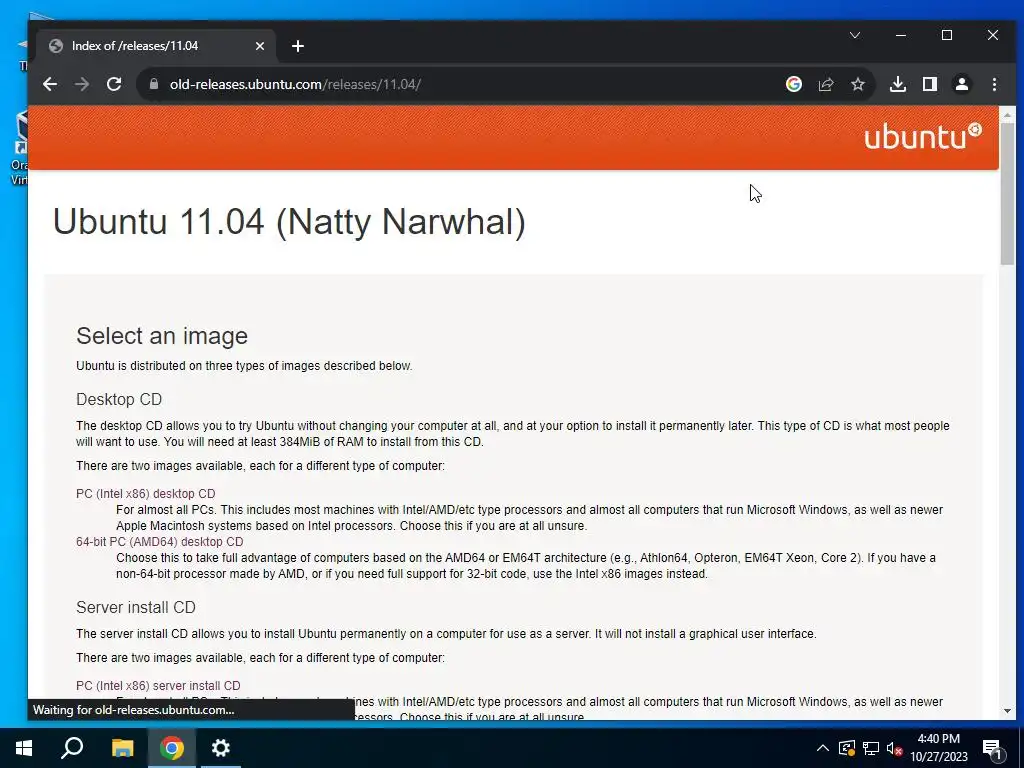Open the Chrome profile avatar
Screen dimensions: 1024x768
coord(962,84)
